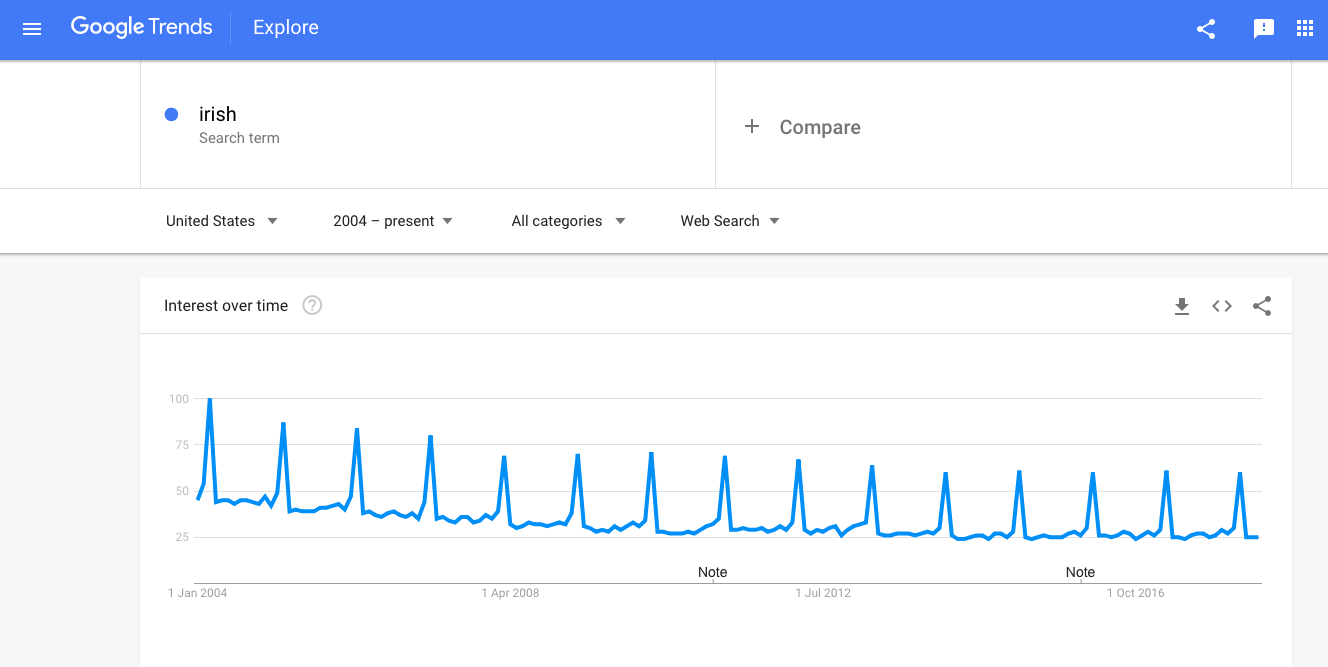Viewport: 1328px width, 667px height.
Task: Edit the irish search term
Action: pyautogui.click(x=218, y=114)
